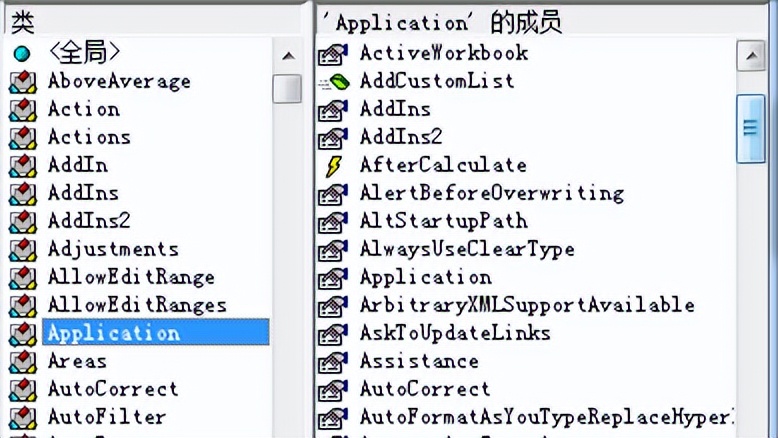Image resolution: width=778 pixels, height=438 pixels.
Task: Select the Actions class
Action: 89,137
